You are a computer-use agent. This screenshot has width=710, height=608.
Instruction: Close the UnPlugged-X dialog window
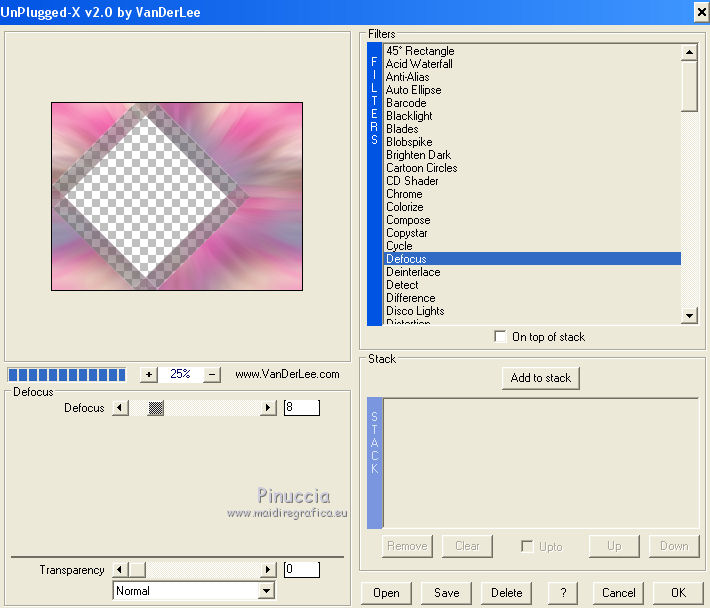[701, 12]
